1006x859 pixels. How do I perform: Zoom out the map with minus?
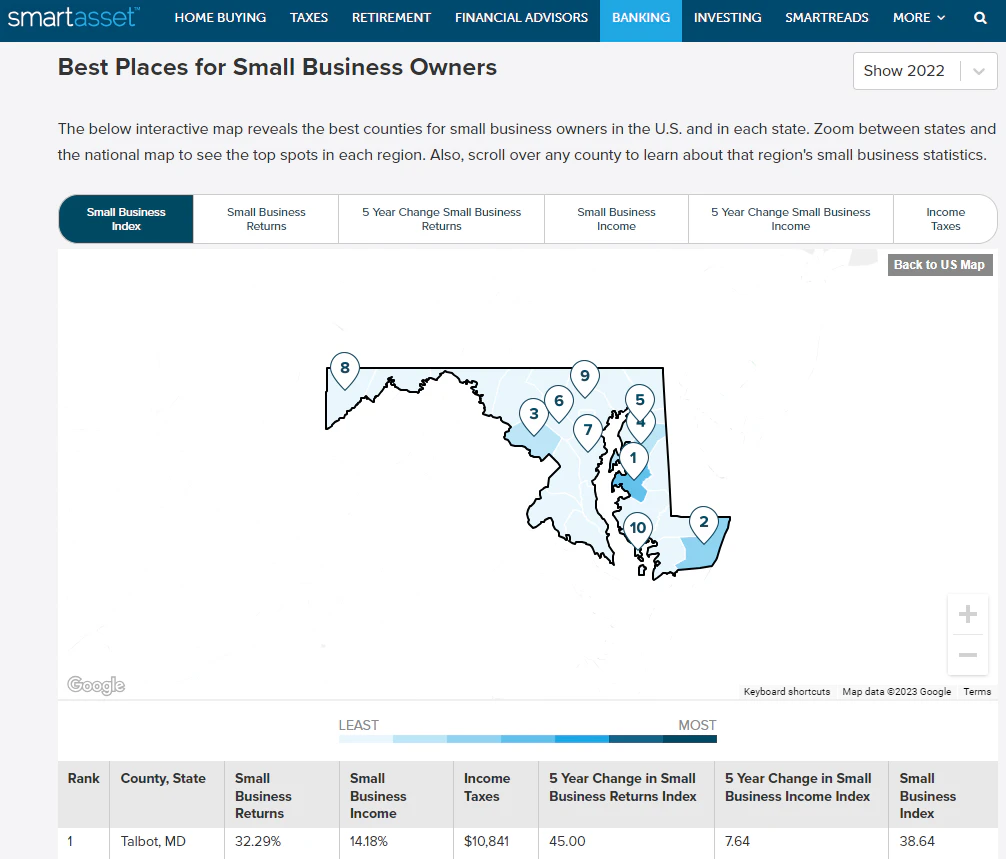point(968,655)
